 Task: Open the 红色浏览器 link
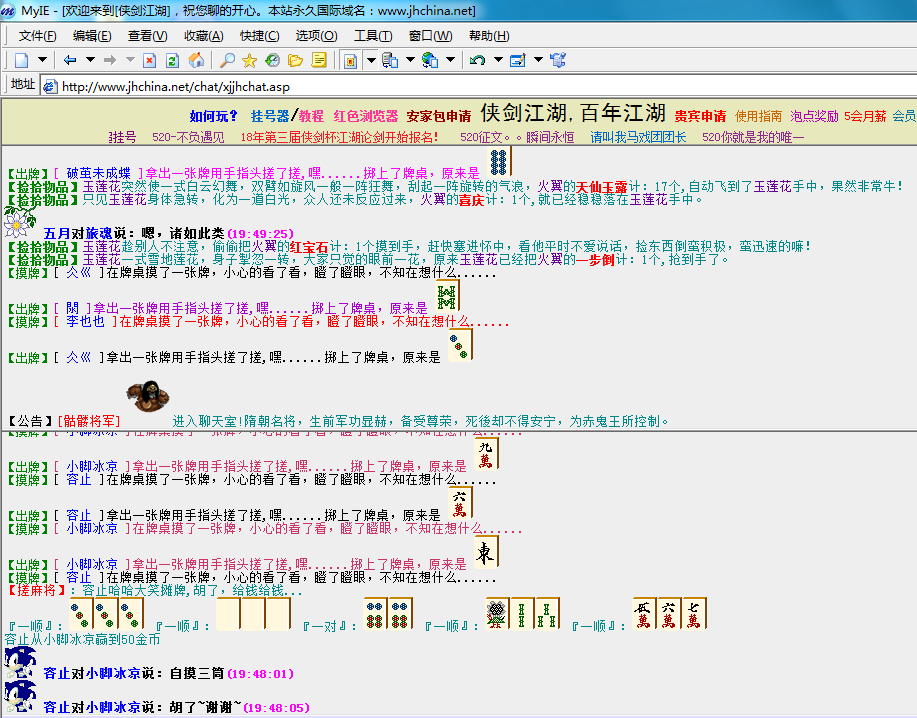pos(366,116)
